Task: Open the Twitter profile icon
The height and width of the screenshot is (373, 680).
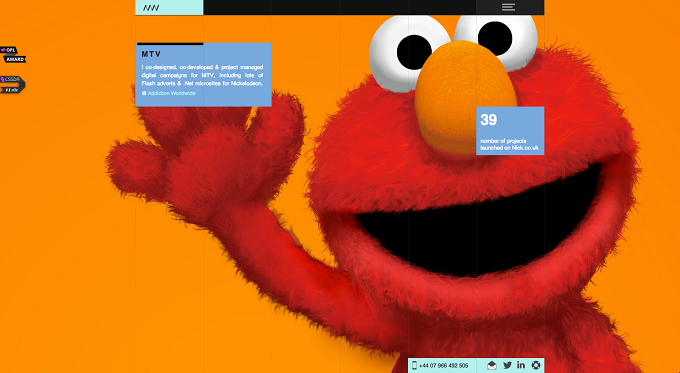Action: 507,365
